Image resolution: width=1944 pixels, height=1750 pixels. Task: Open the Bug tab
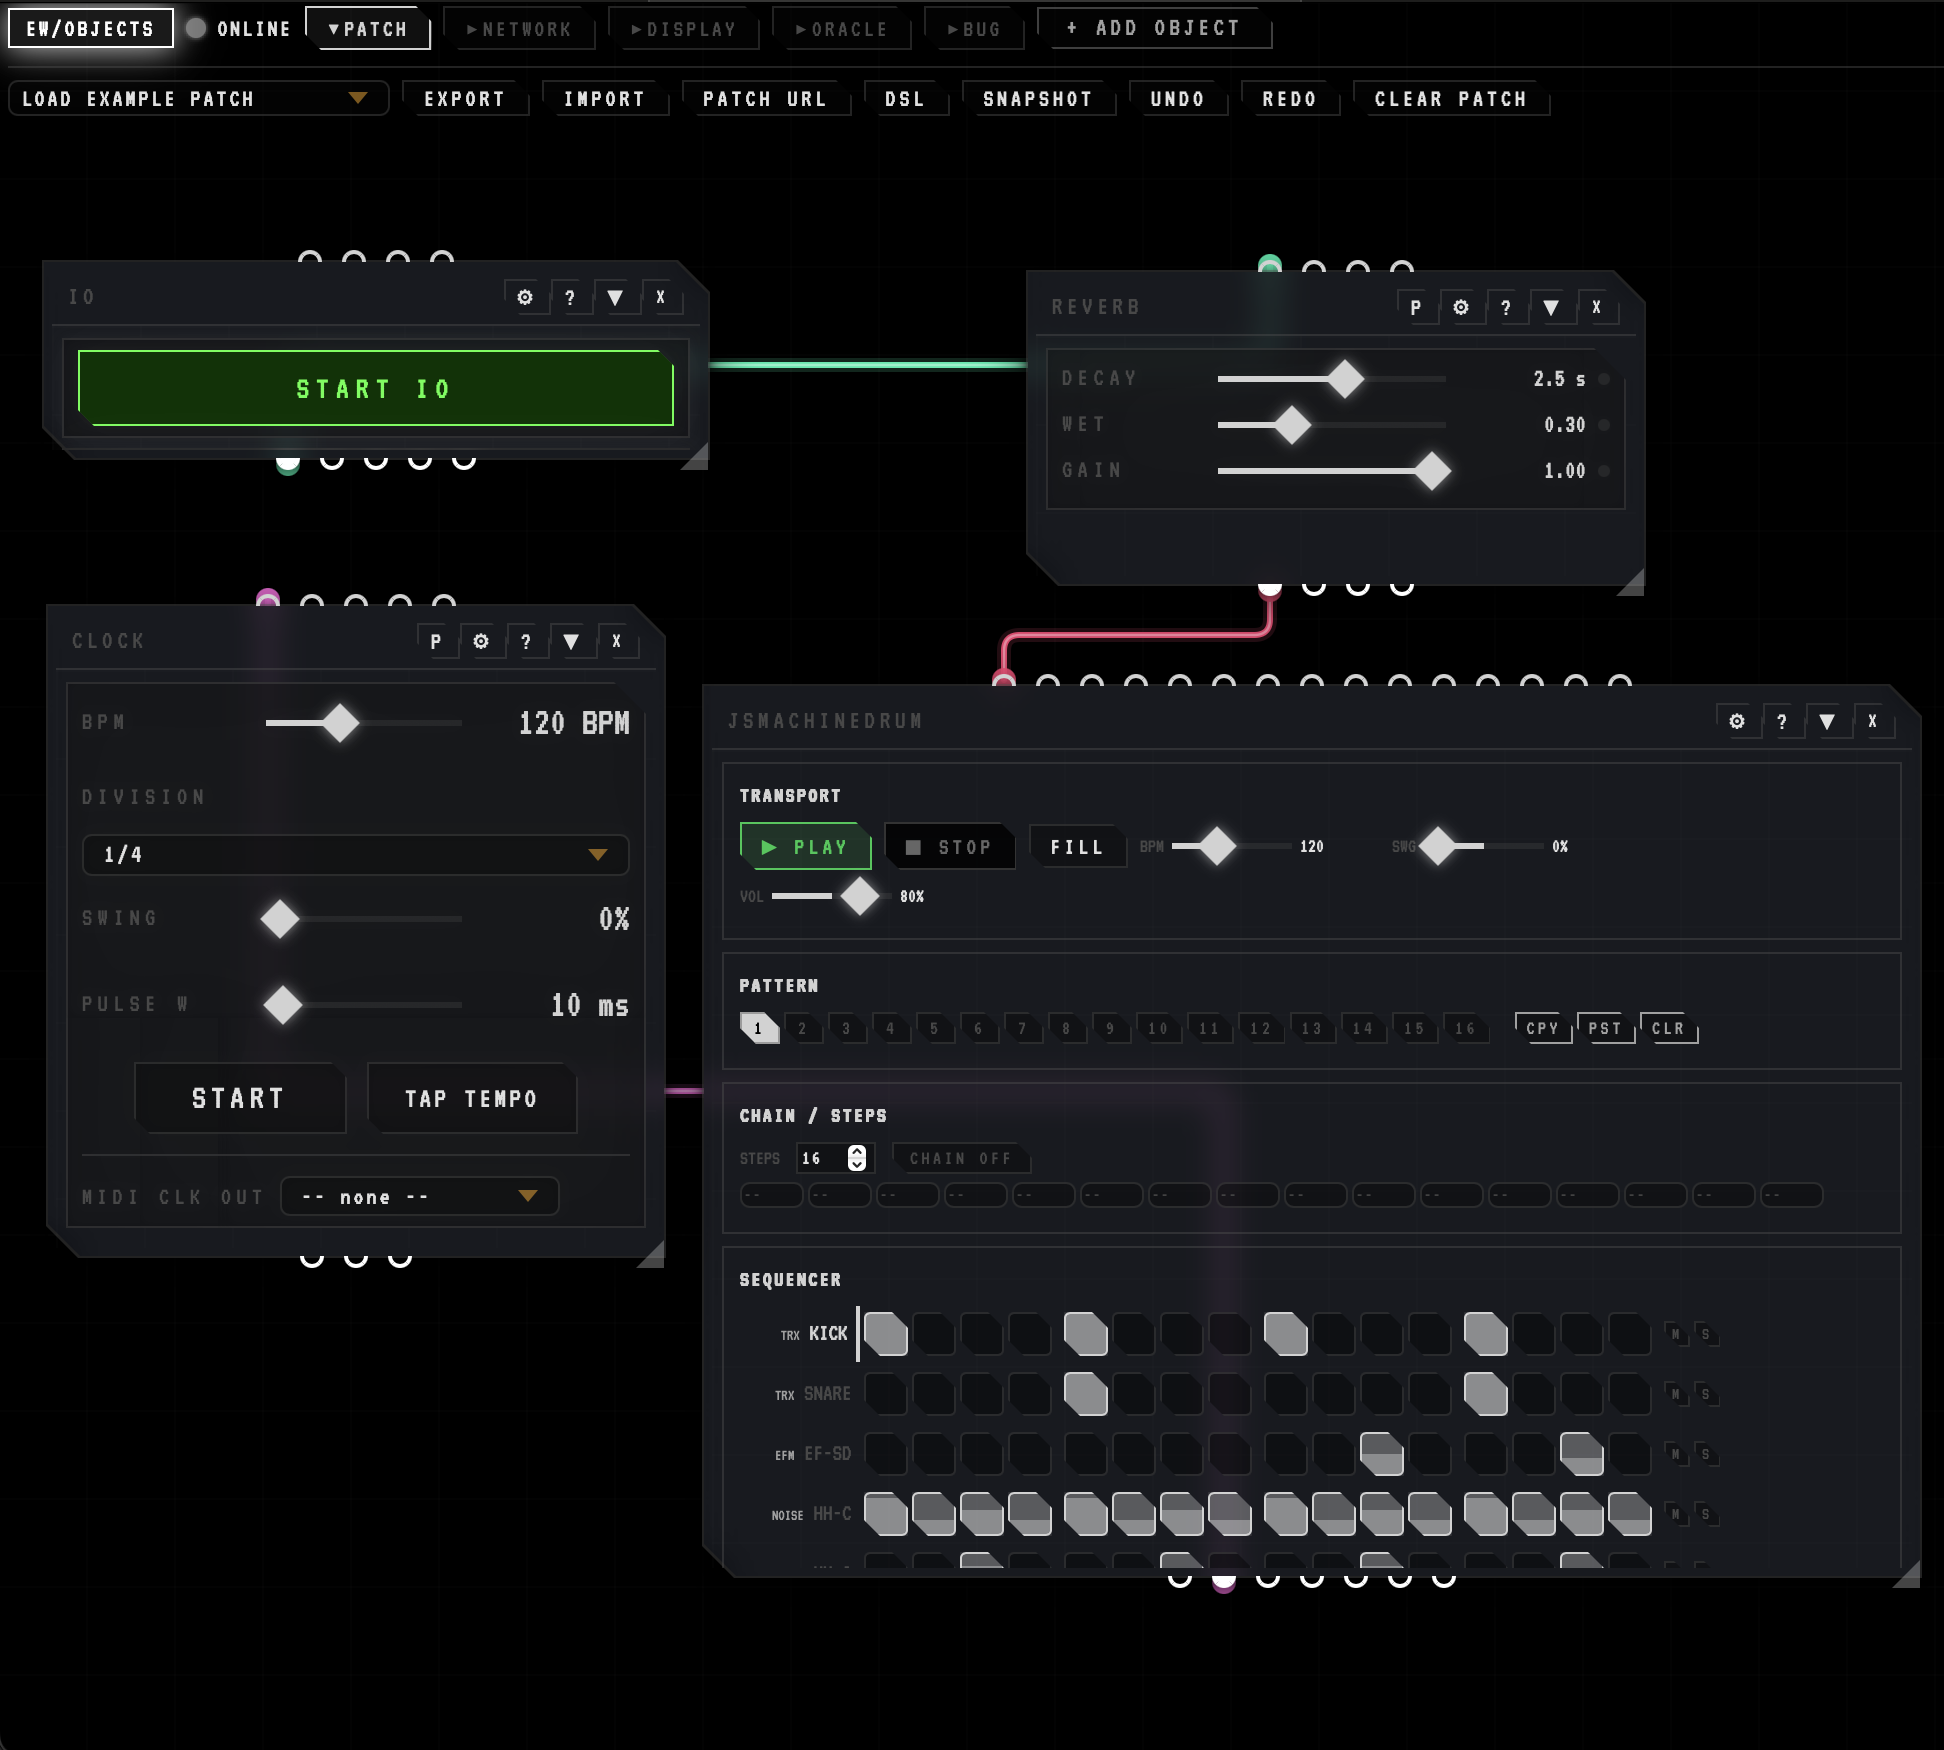pos(975,29)
